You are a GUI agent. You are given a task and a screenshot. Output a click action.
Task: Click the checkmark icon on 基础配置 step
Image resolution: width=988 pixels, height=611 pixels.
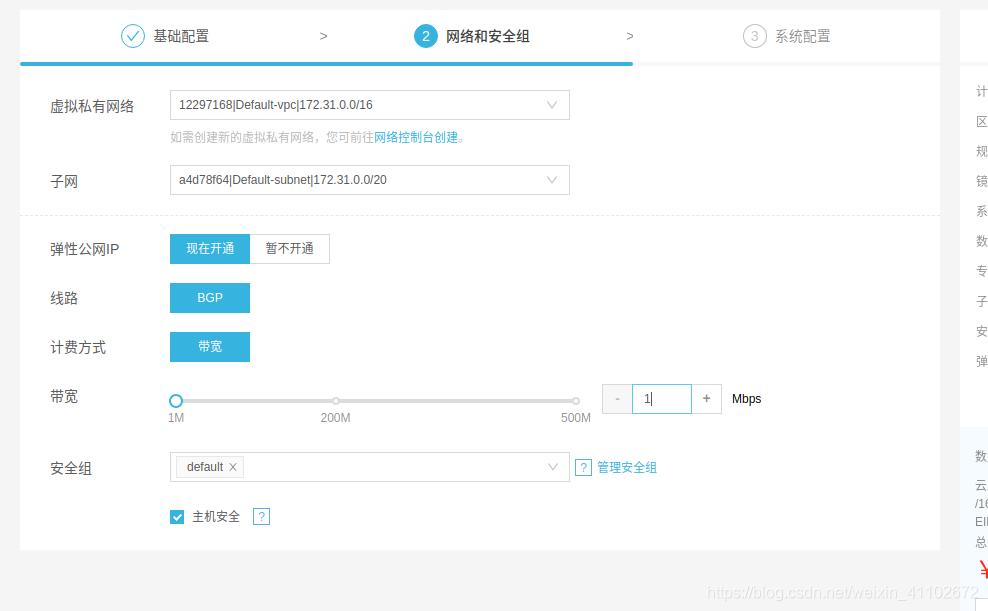click(x=133, y=35)
